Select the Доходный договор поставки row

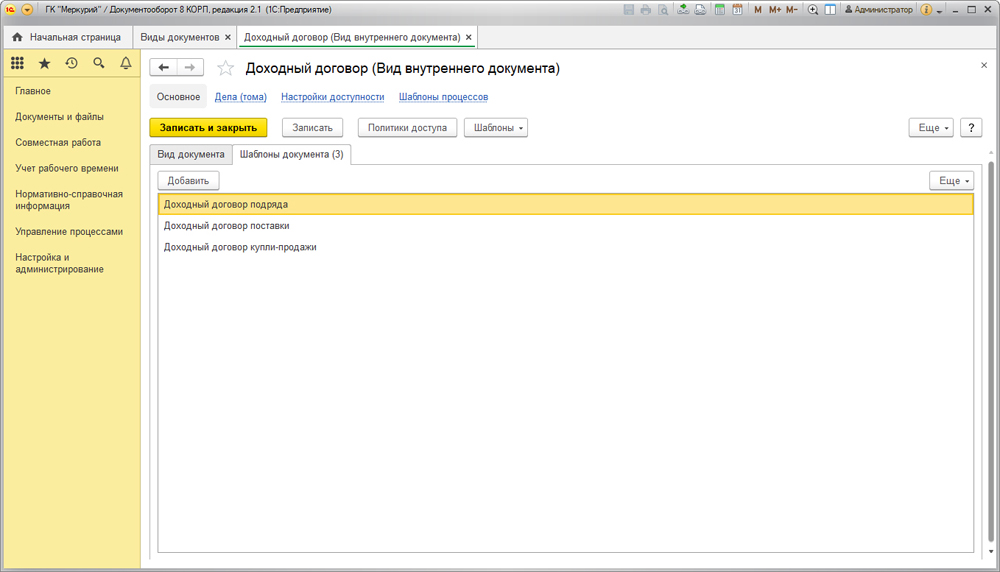coord(227,225)
